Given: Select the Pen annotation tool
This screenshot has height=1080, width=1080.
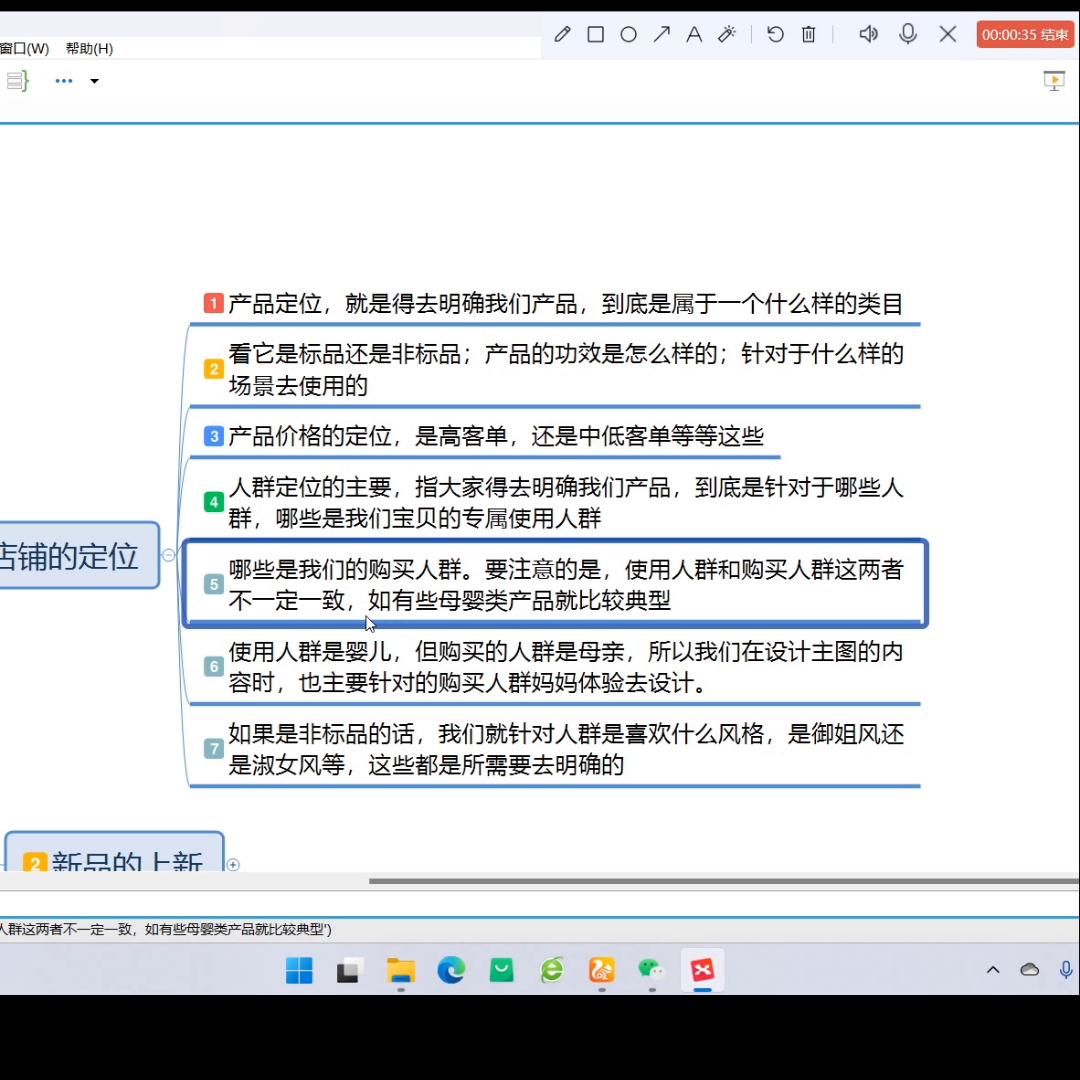Looking at the screenshot, I should [562, 34].
